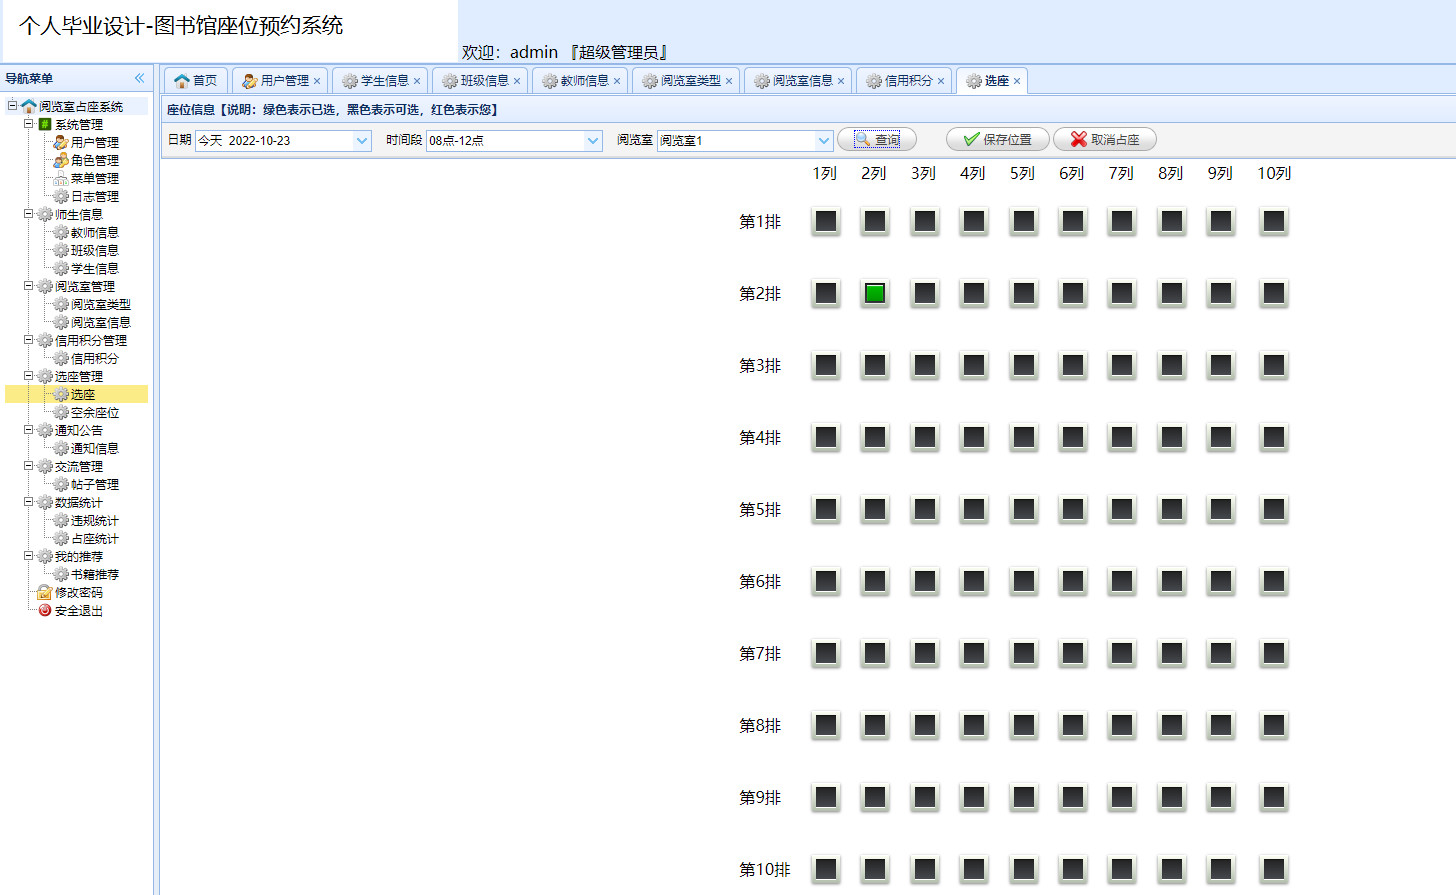Switch to the 首页 tab
Image resolution: width=1456 pixels, height=895 pixels.
point(196,81)
